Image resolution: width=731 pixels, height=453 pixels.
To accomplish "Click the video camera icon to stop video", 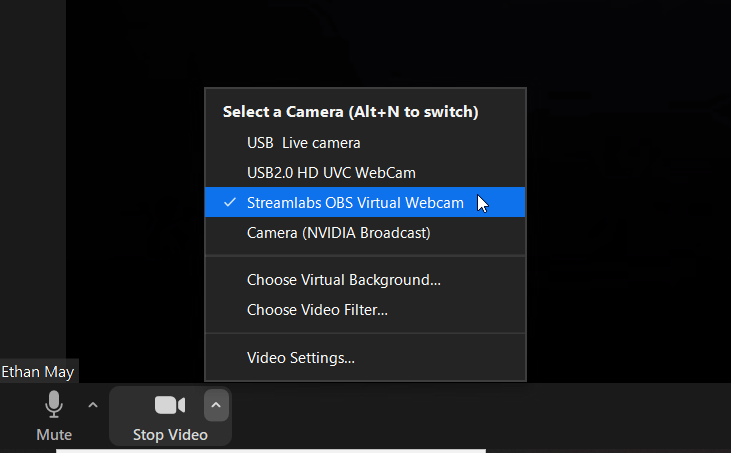I will coord(170,405).
